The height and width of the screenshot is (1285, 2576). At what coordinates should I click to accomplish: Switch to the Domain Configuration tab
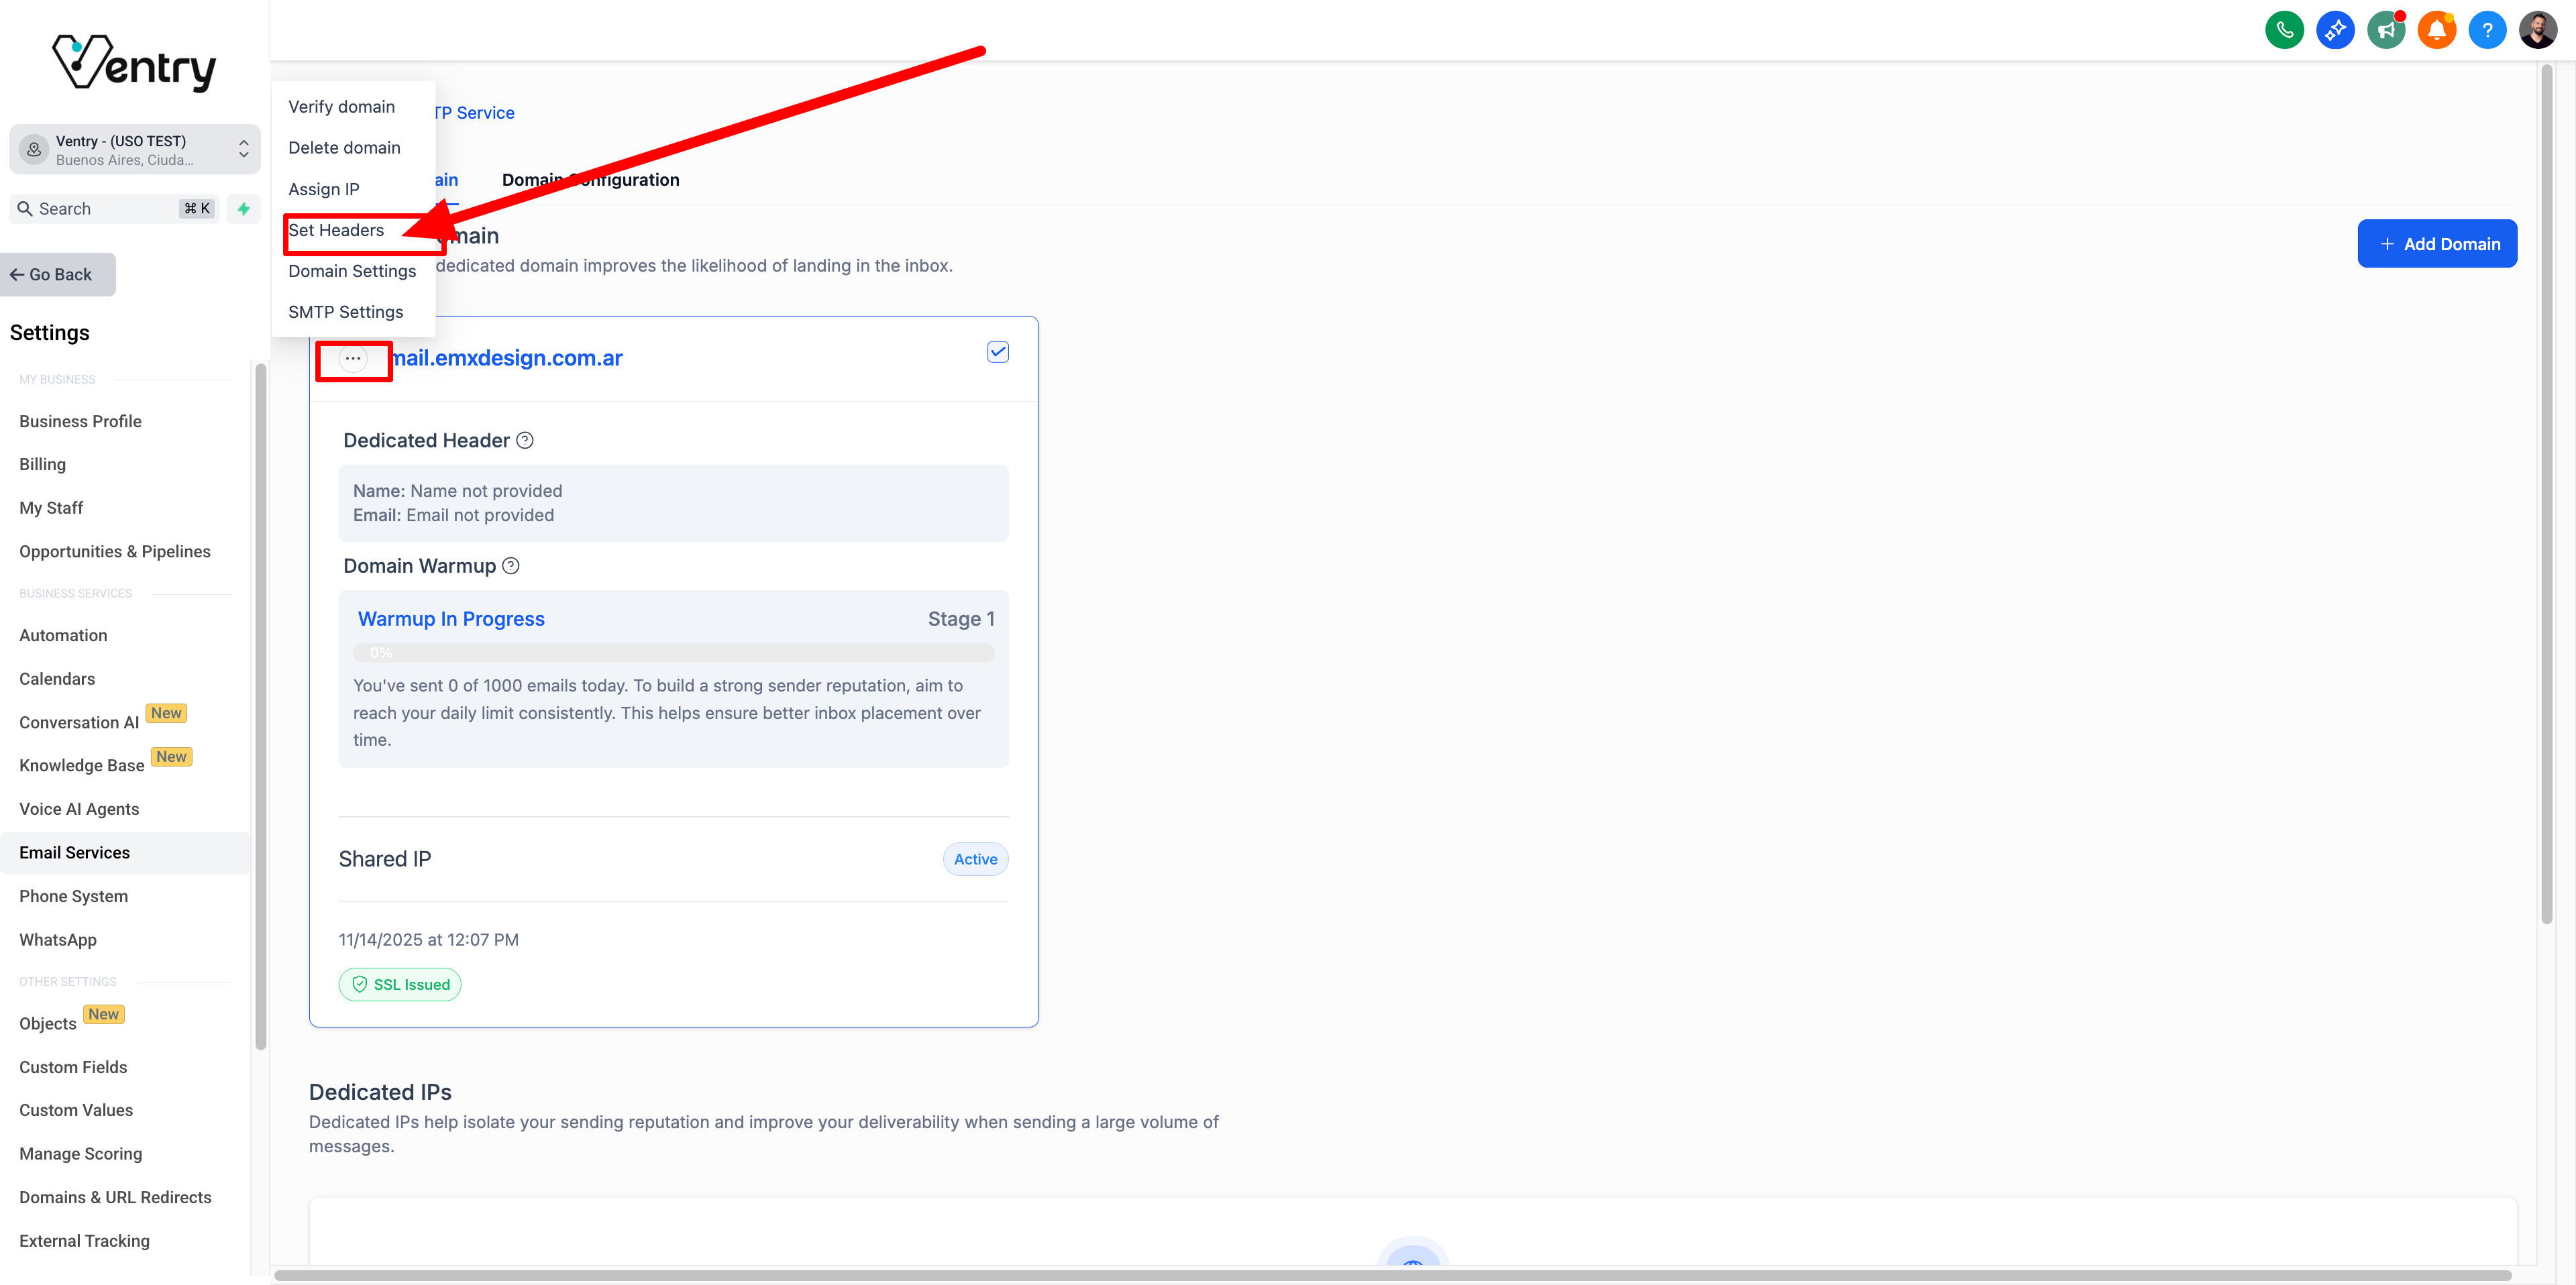click(x=590, y=180)
